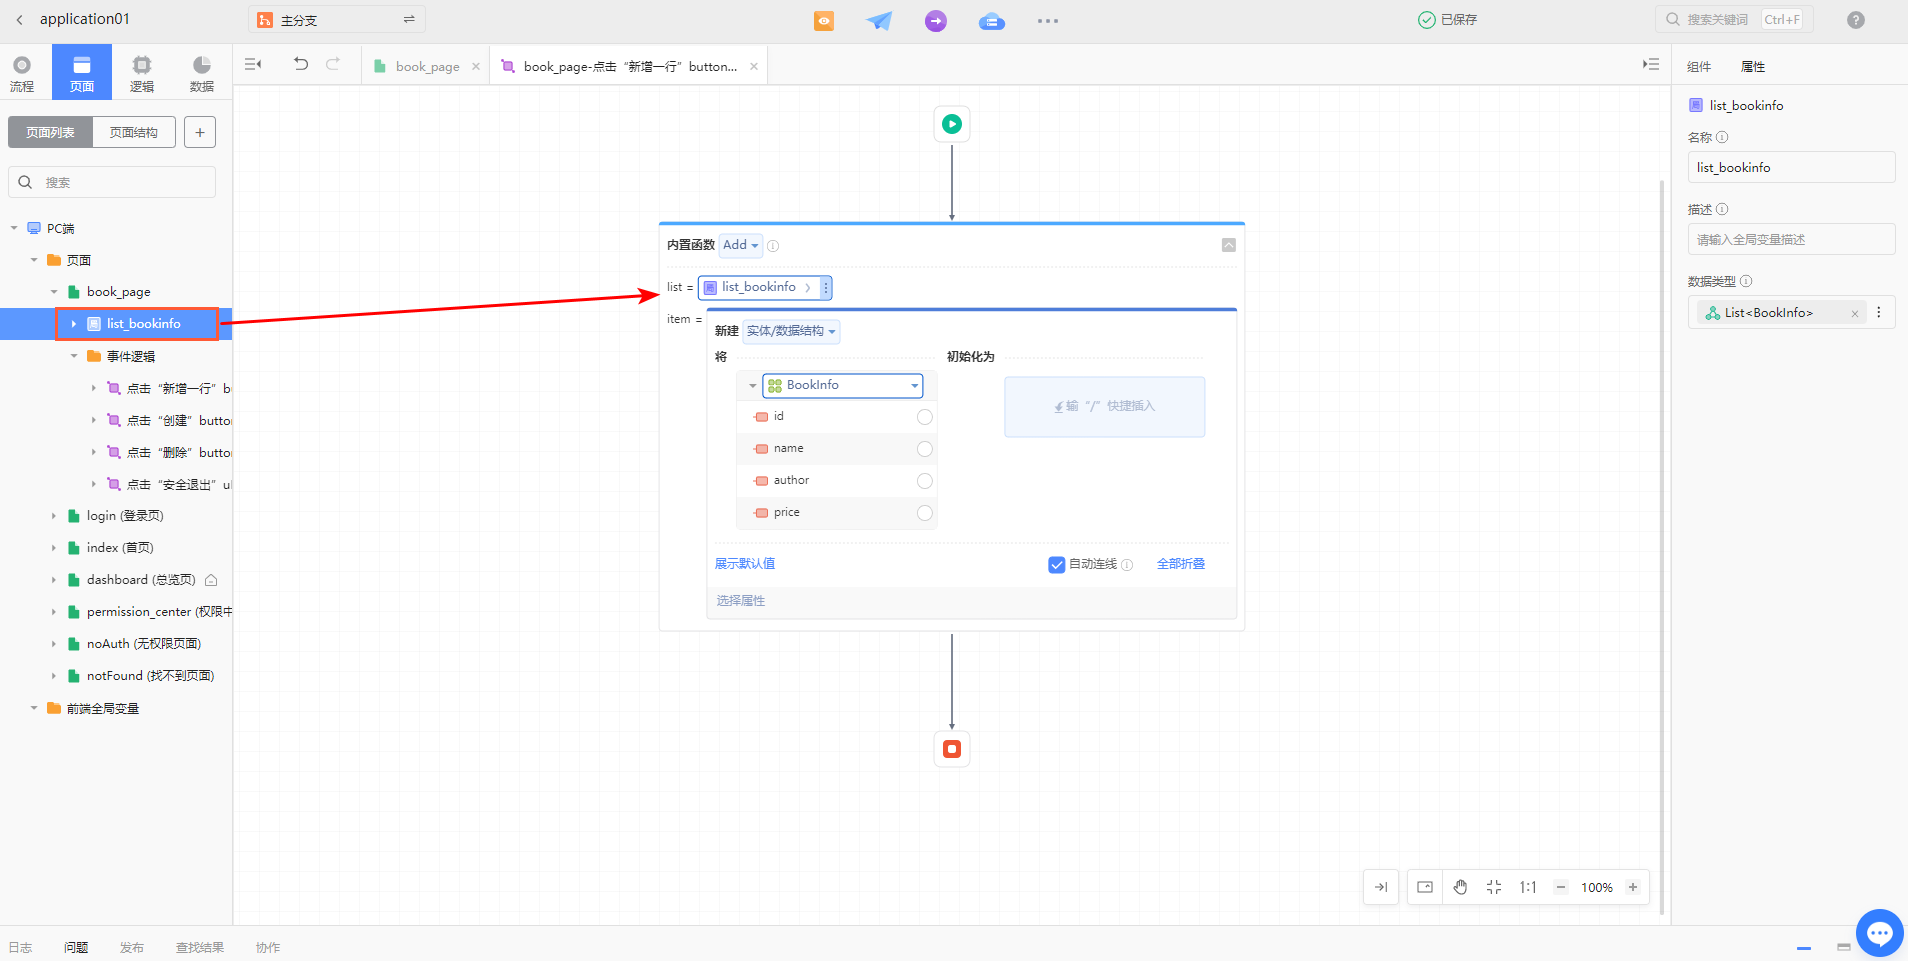Select the name field radio circle
Image resolution: width=1908 pixels, height=961 pixels.
click(925, 449)
